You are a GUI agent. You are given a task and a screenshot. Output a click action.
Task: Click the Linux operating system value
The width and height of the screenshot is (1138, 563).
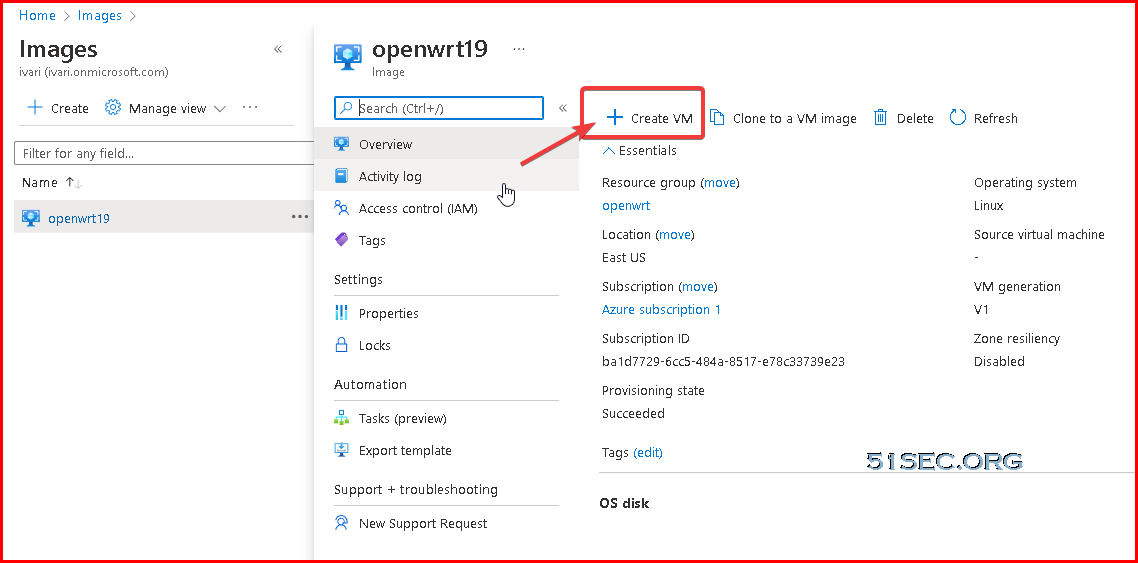click(988, 205)
